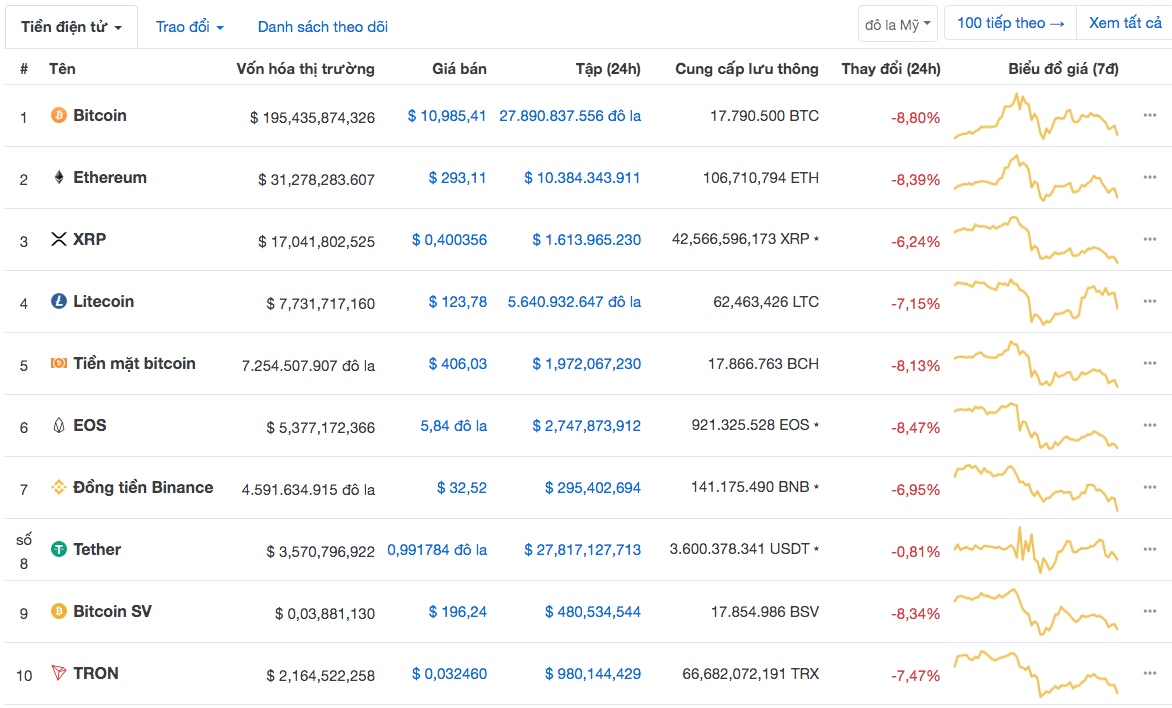Sort by 'Vốn hóa thị trường' column header
This screenshot has height=708, width=1172.
tap(305, 69)
